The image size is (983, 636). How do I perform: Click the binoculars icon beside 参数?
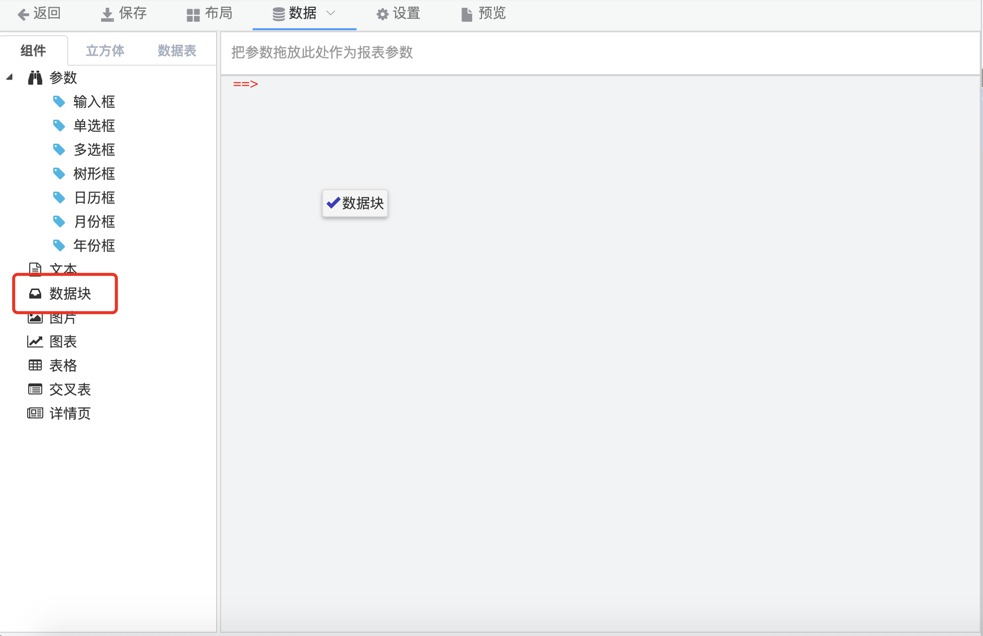point(35,78)
